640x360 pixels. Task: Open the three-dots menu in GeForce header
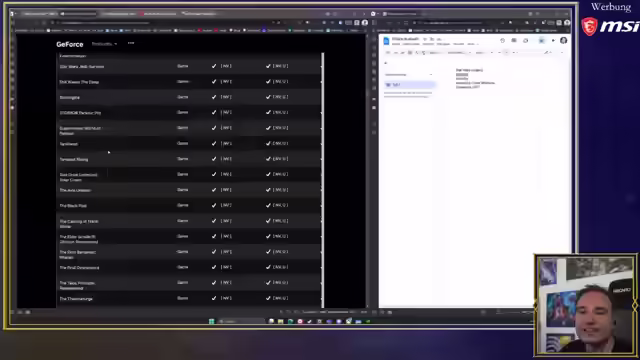pos(131,43)
